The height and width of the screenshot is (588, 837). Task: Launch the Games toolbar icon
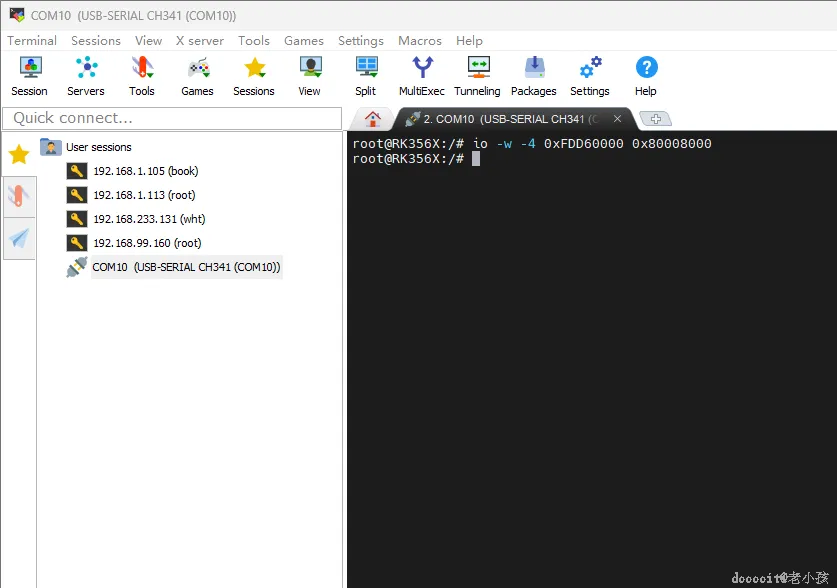pyautogui.click(x=198, y=76)
